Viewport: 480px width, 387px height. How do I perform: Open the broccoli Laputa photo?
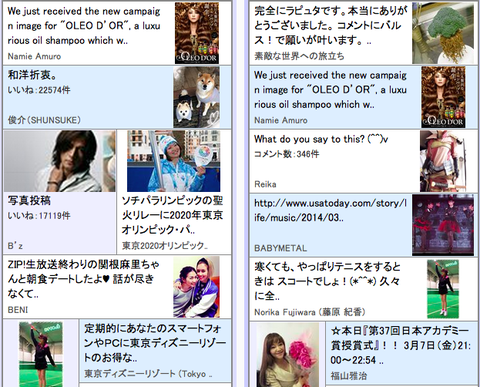tap(443, 33)
